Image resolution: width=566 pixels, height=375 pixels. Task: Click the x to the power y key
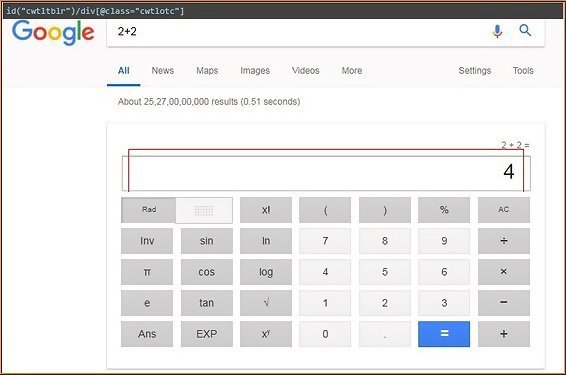(x=266, y=334)
